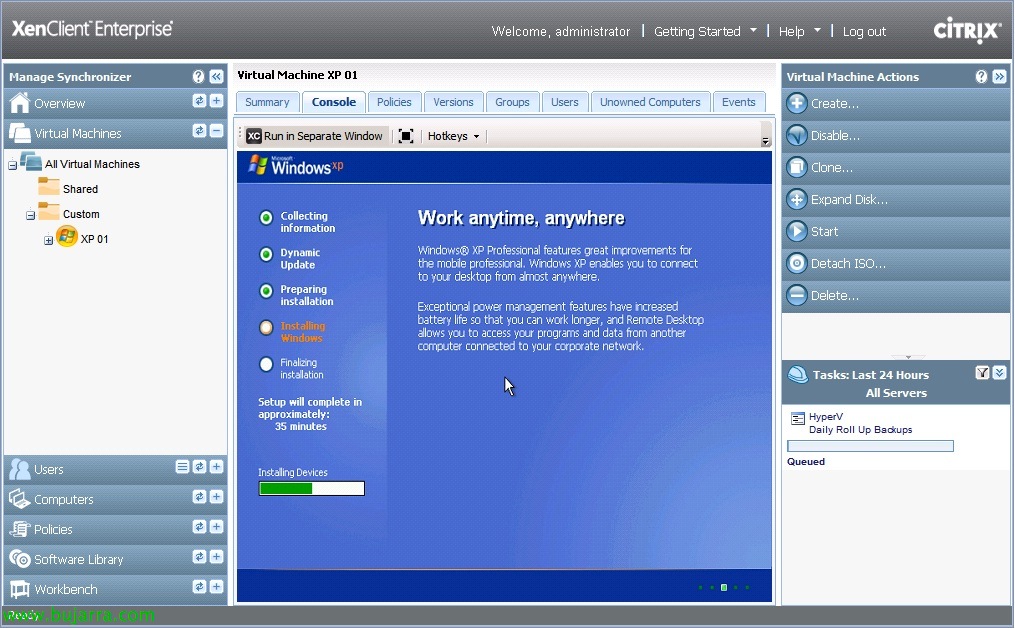Refresh the Users section
The height and width of the screenshot is (628, 1015).
199,467
